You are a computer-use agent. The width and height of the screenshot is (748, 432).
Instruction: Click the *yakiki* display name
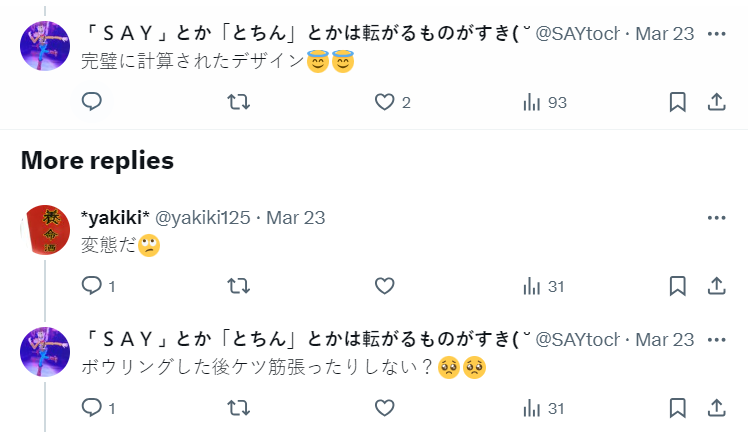114,217
